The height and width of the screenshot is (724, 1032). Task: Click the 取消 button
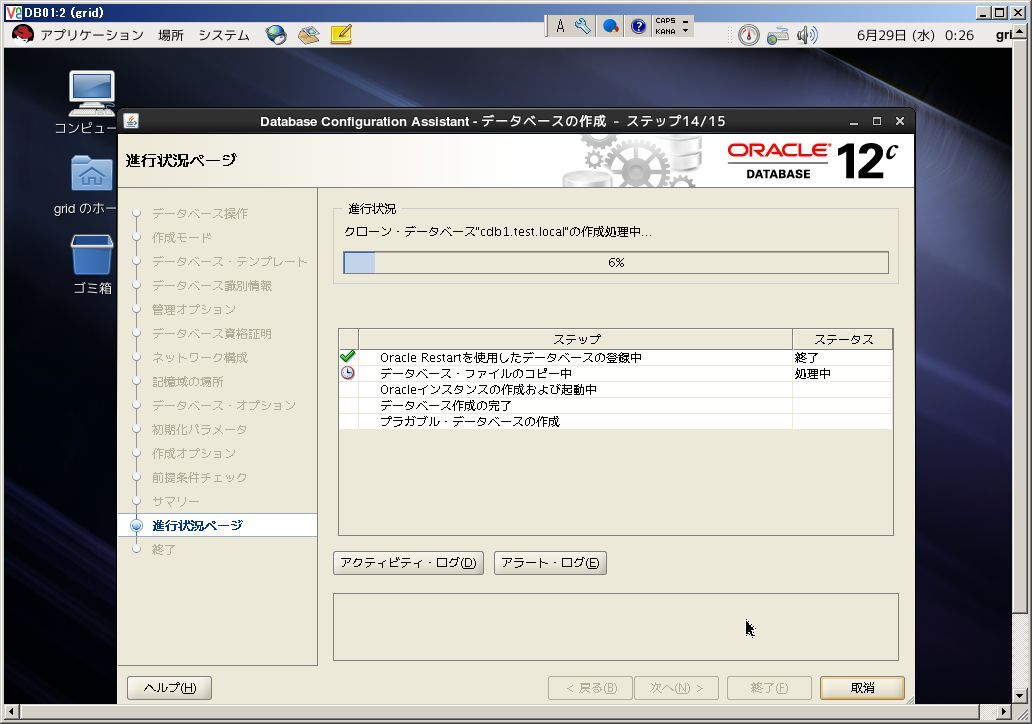(862, 688)
